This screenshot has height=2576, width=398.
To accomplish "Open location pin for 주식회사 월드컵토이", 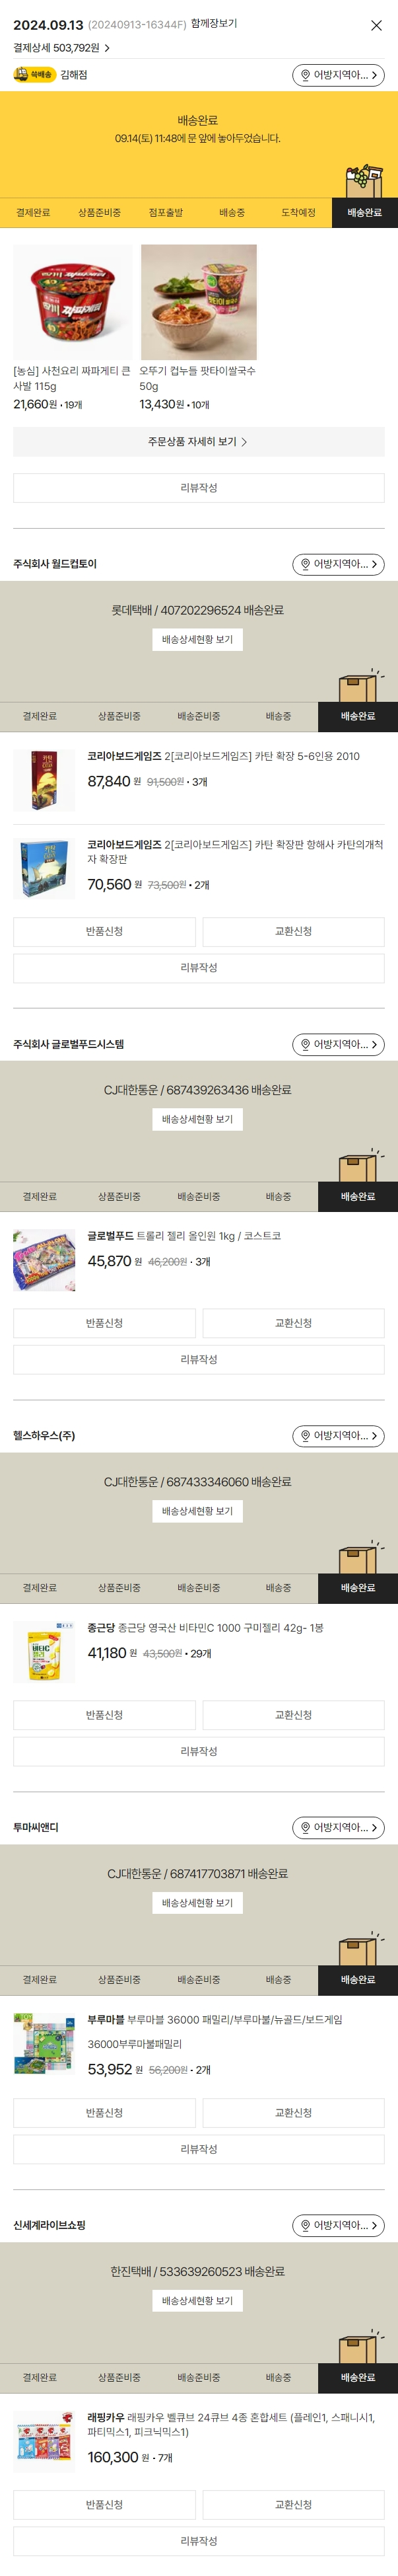I will click(338, 564).
